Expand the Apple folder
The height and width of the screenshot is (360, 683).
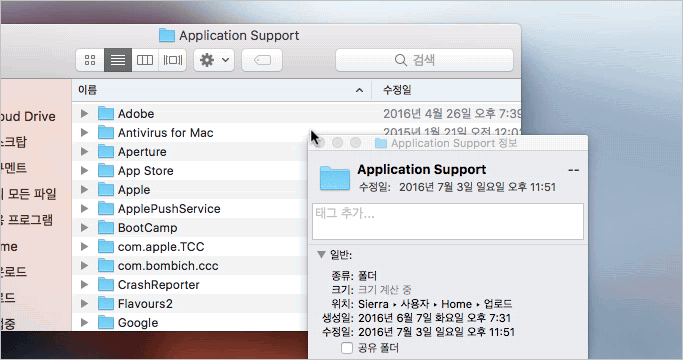tap(85, 190)
